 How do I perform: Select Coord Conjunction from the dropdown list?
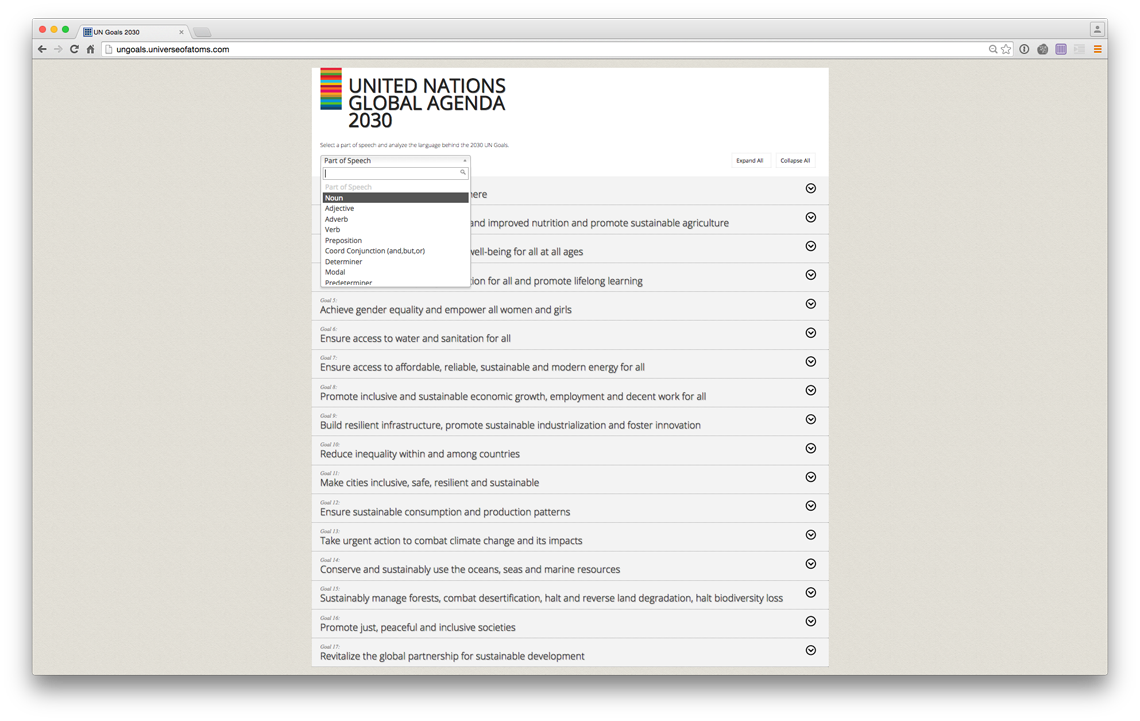(x=396, y=251)
